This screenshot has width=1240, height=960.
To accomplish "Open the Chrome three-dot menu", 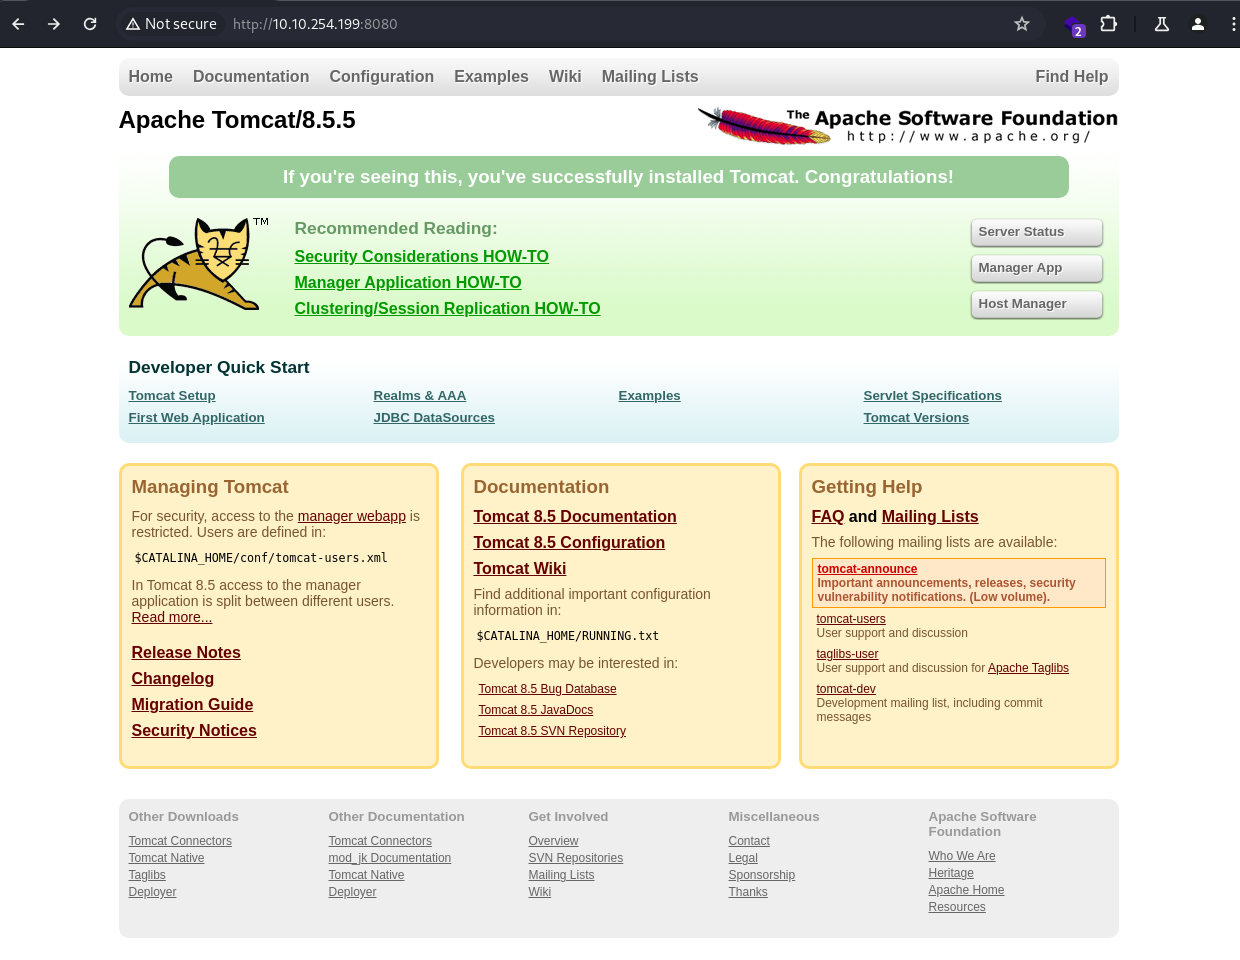I will coord(1233,24).
